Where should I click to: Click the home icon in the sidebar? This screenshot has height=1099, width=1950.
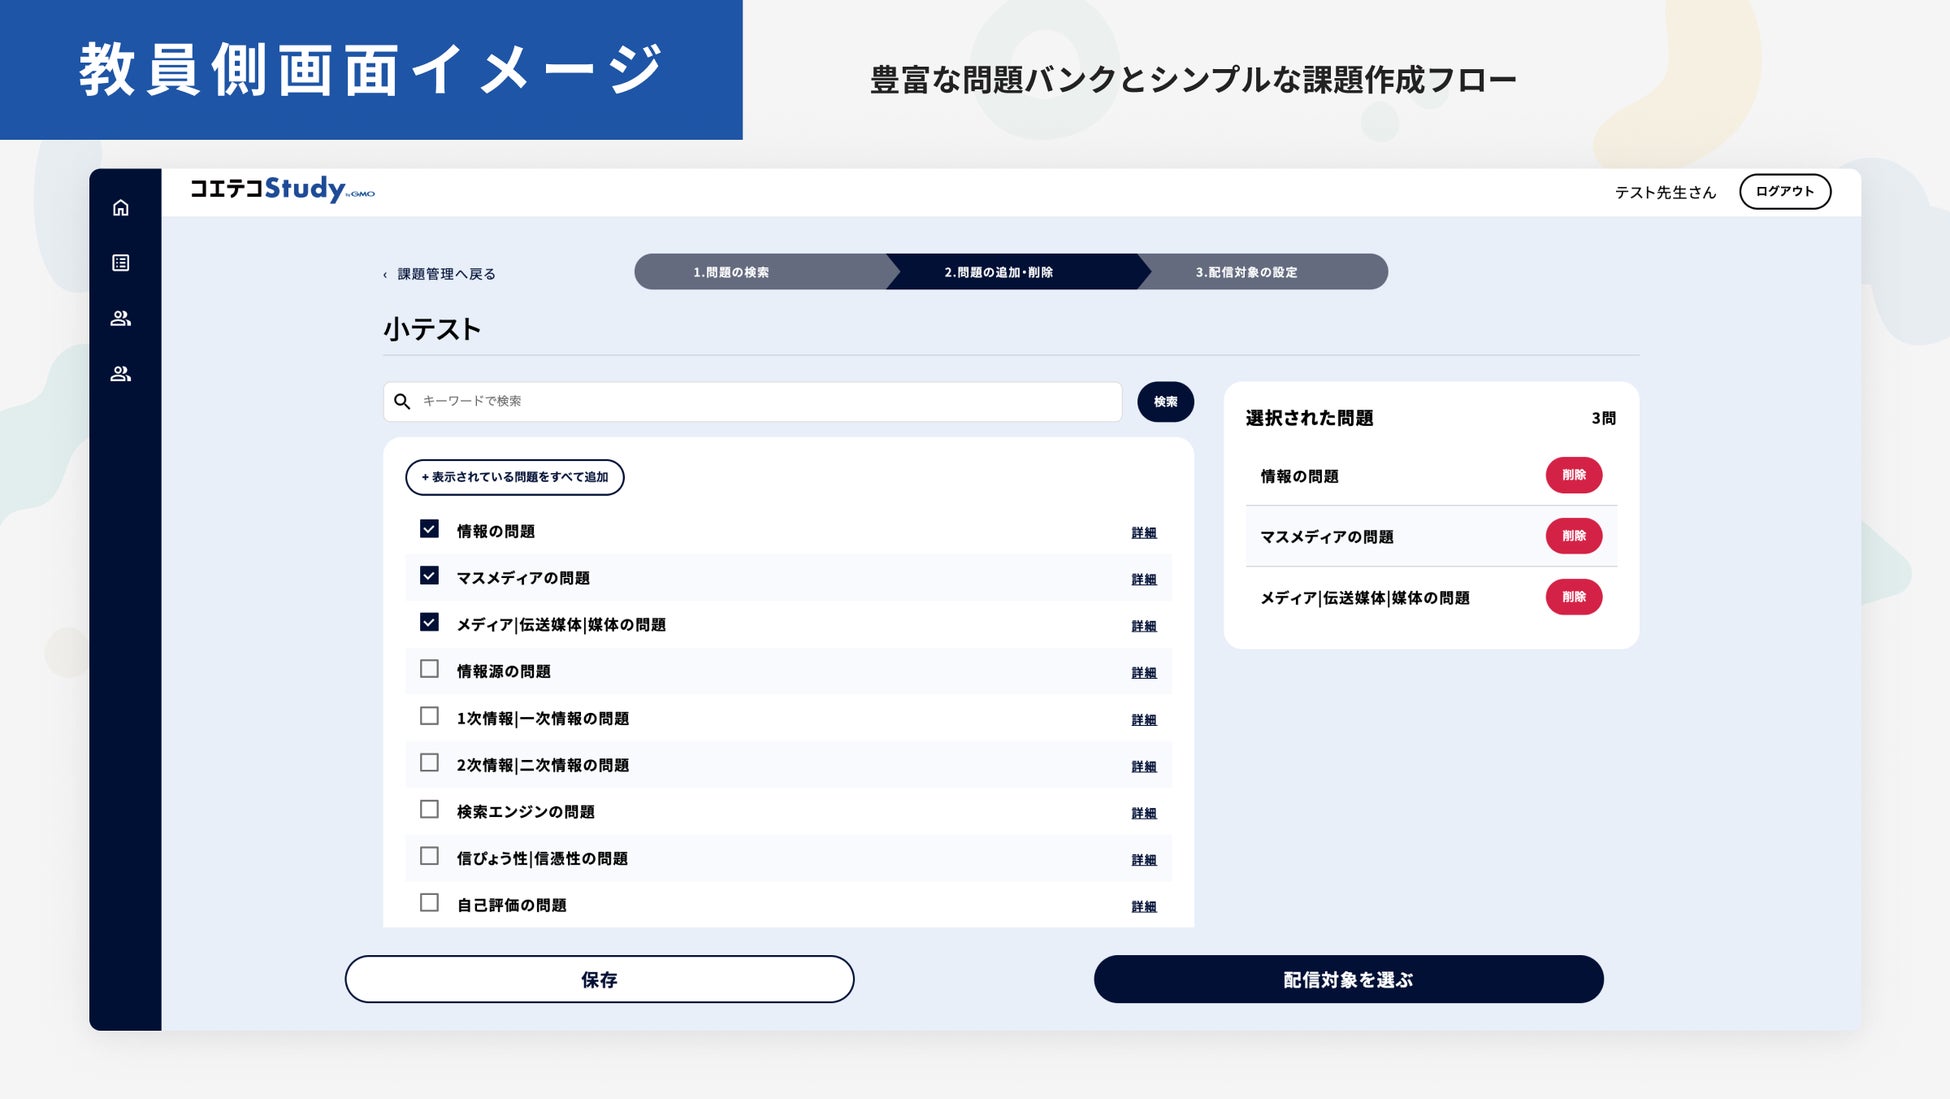121,208
